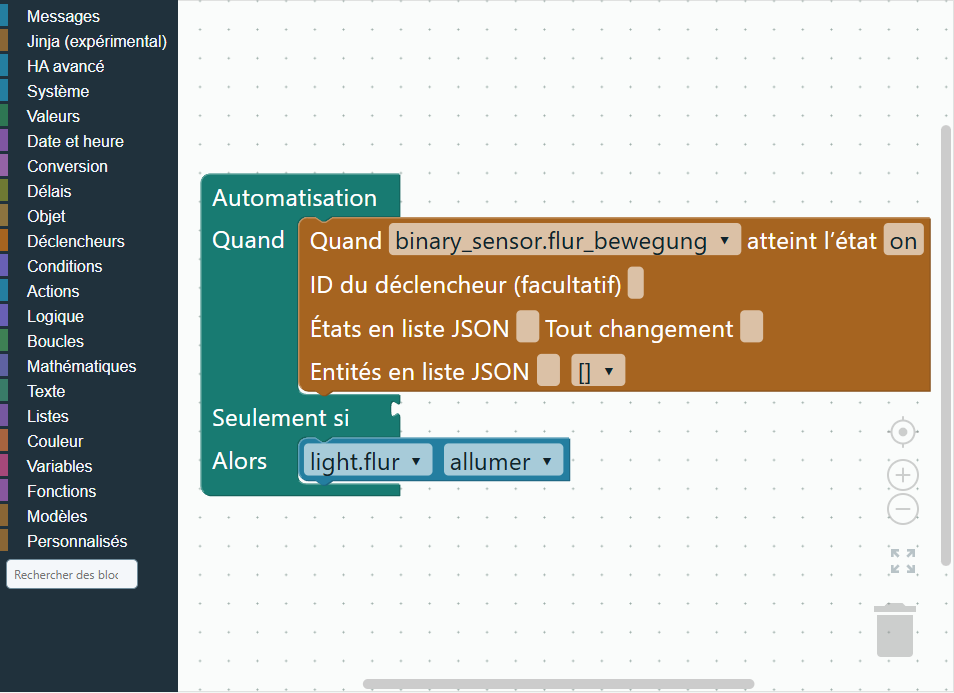Viewport: 954px width, 693px height.
Task: Select the Conversion category
Action: pos(89,166)
